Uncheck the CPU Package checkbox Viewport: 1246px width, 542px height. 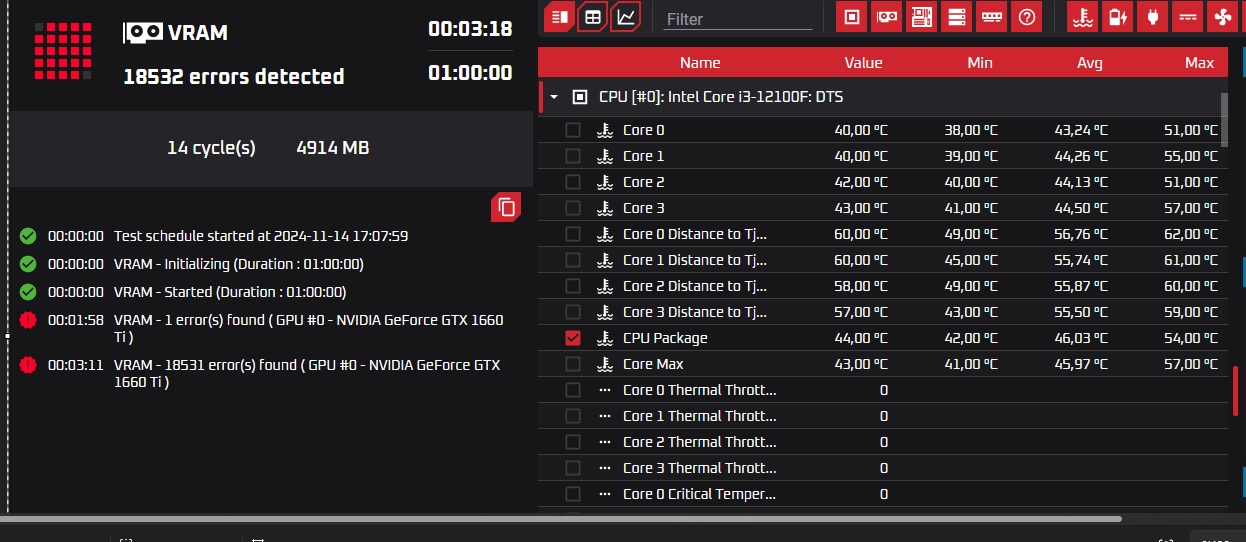573,338
